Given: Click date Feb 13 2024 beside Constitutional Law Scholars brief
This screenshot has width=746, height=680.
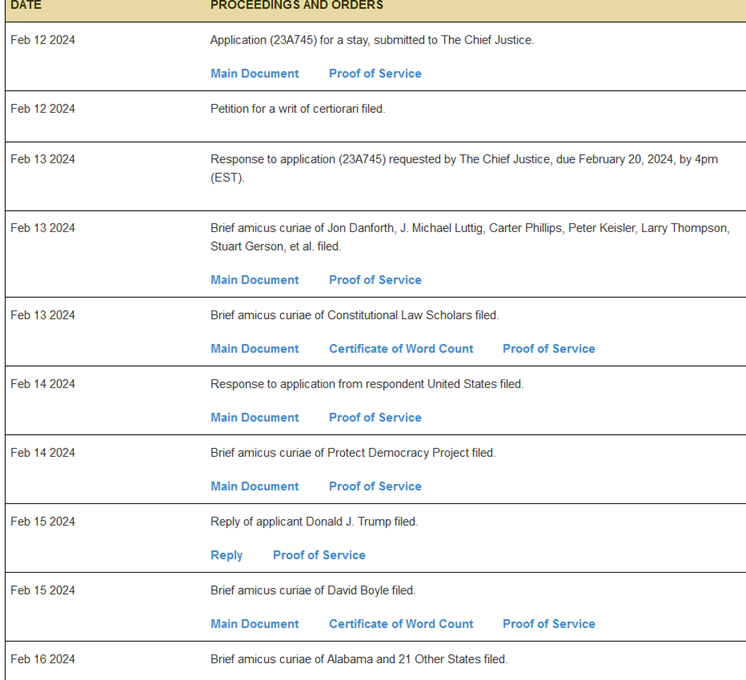Looking at the screenshot, I should 43,315.
